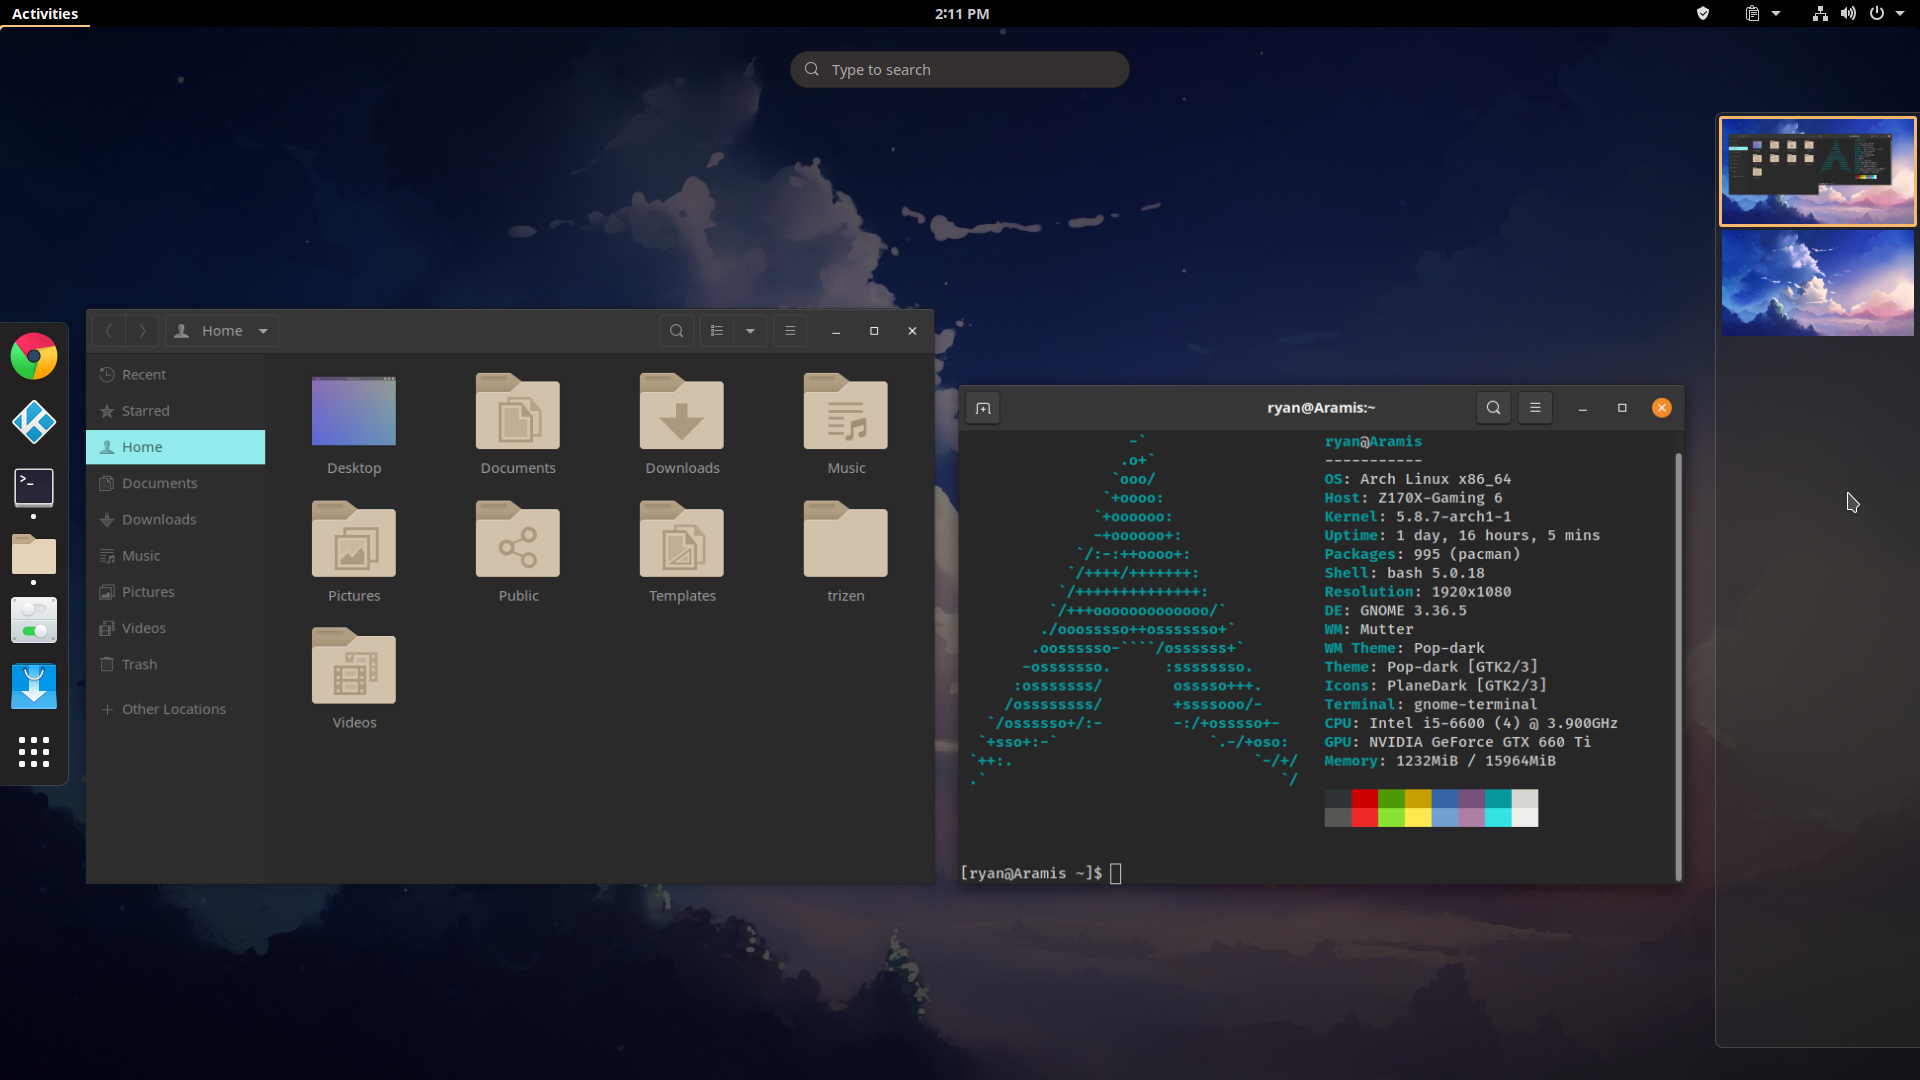Select Downloads in the Files sidebar
The image size is (1920, 1080).
point(176,519)
